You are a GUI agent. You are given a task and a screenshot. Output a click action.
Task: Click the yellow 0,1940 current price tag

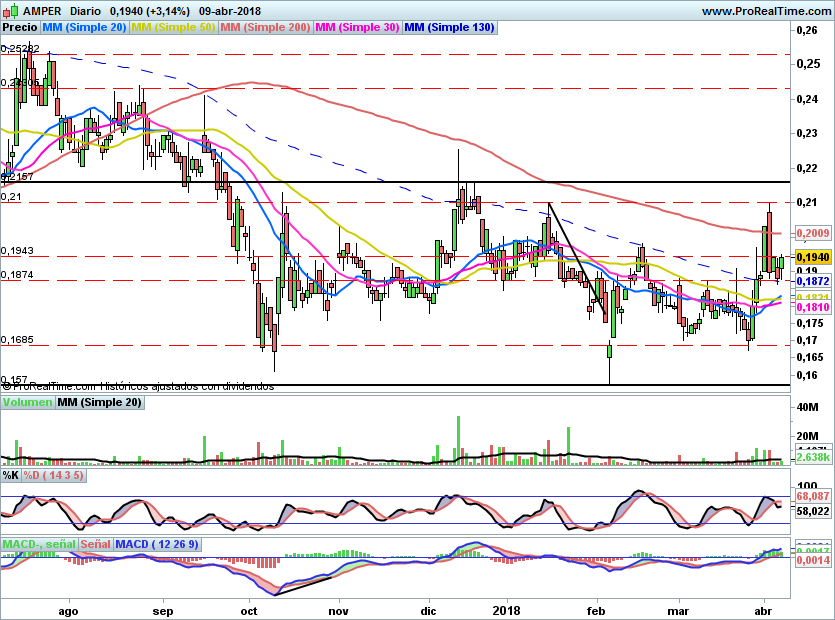813,257
